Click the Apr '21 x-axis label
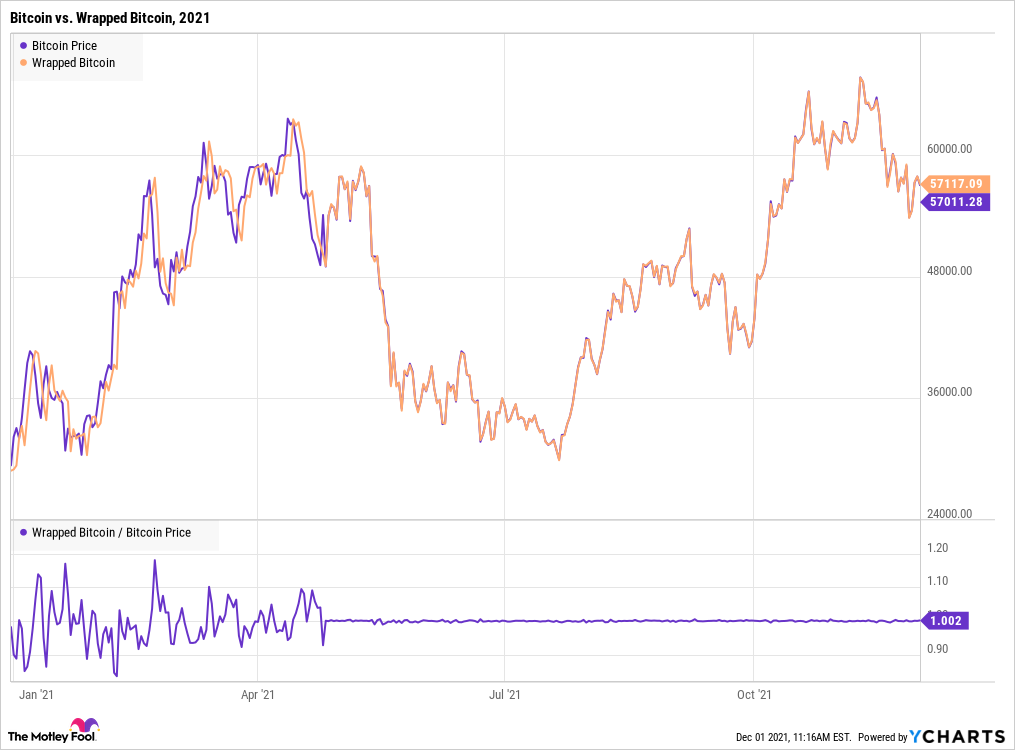The height and width of the screenshot is (750, 1015). [258, 693]
